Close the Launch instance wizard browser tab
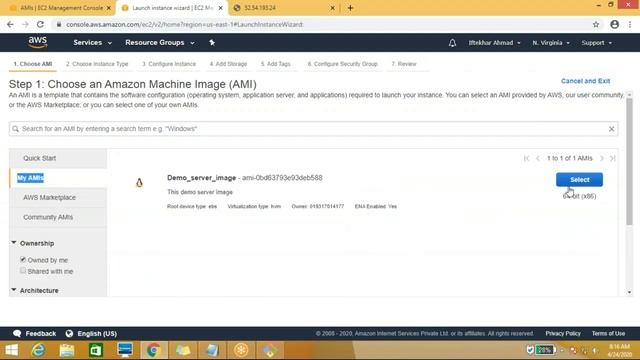Image resolution: width=640 pixels, height=360 pixels. 220,8
